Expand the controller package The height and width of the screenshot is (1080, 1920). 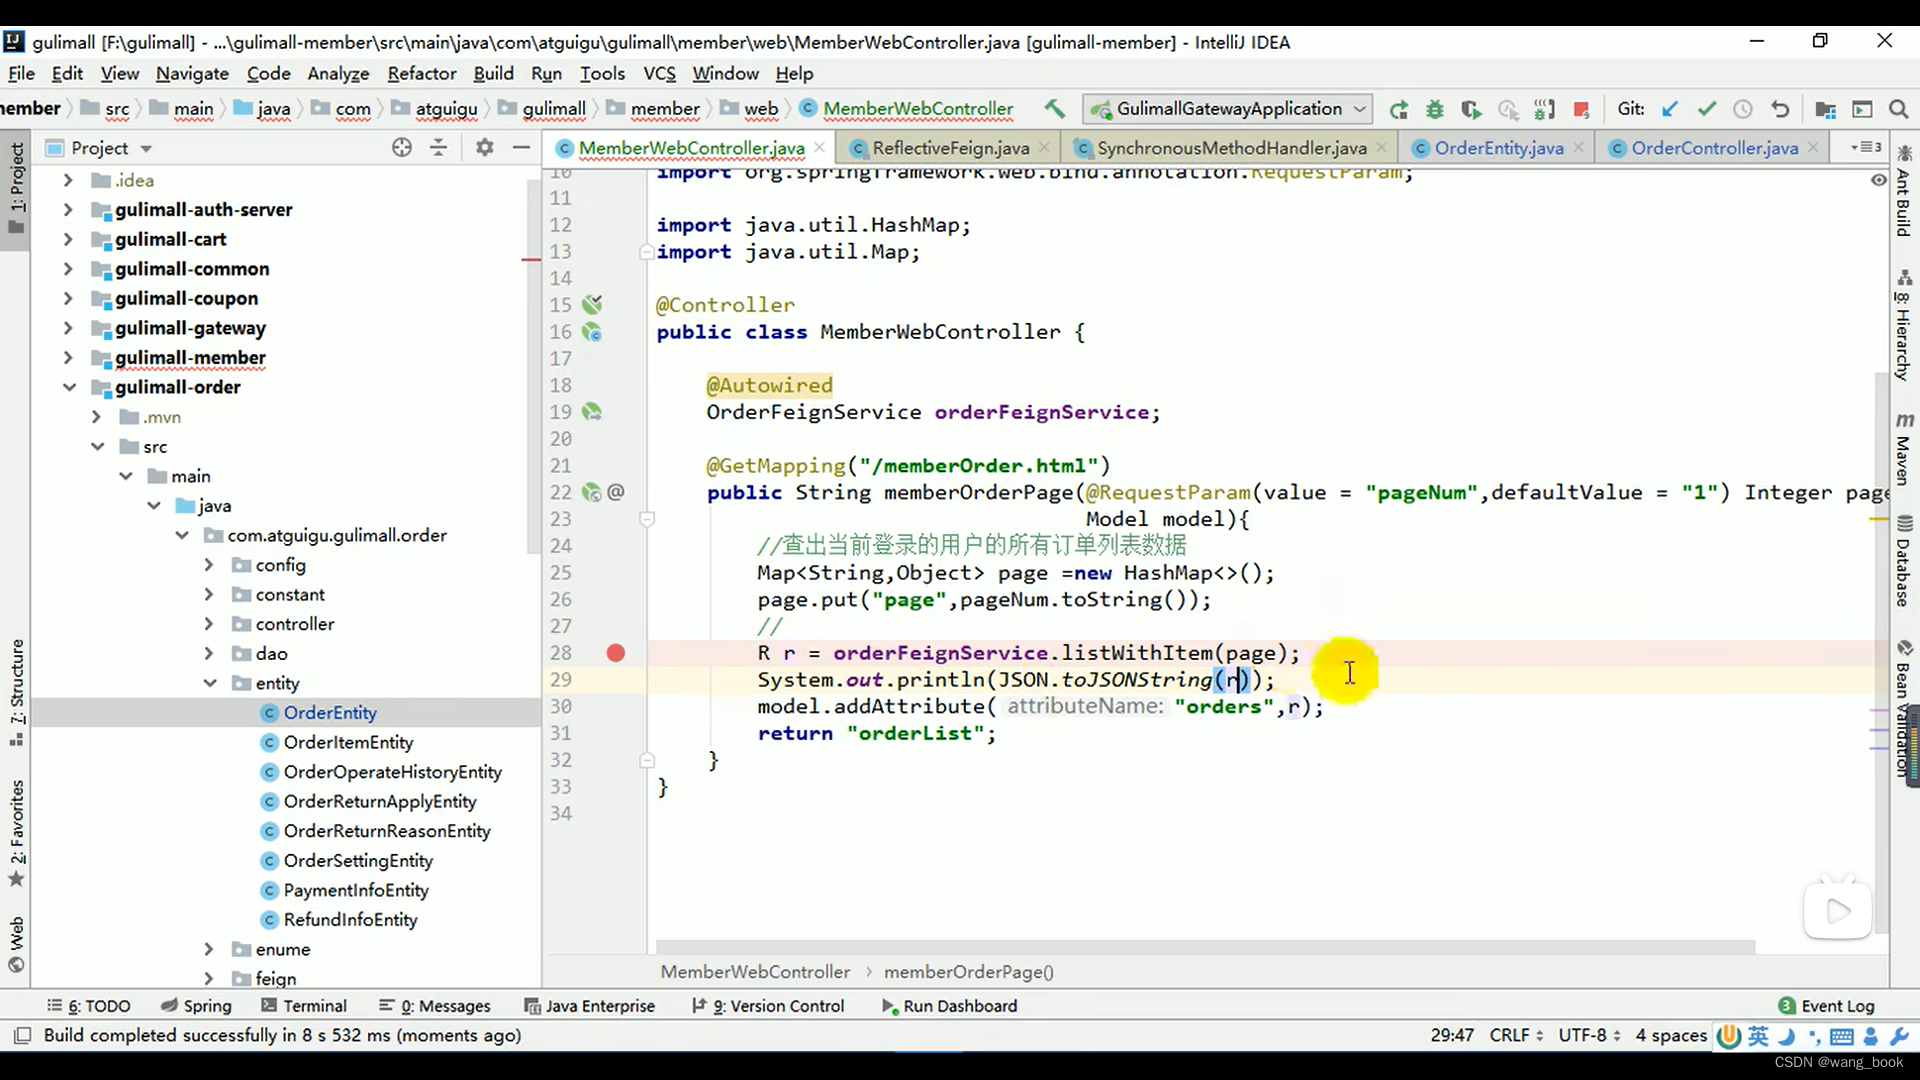pos(209,624)
